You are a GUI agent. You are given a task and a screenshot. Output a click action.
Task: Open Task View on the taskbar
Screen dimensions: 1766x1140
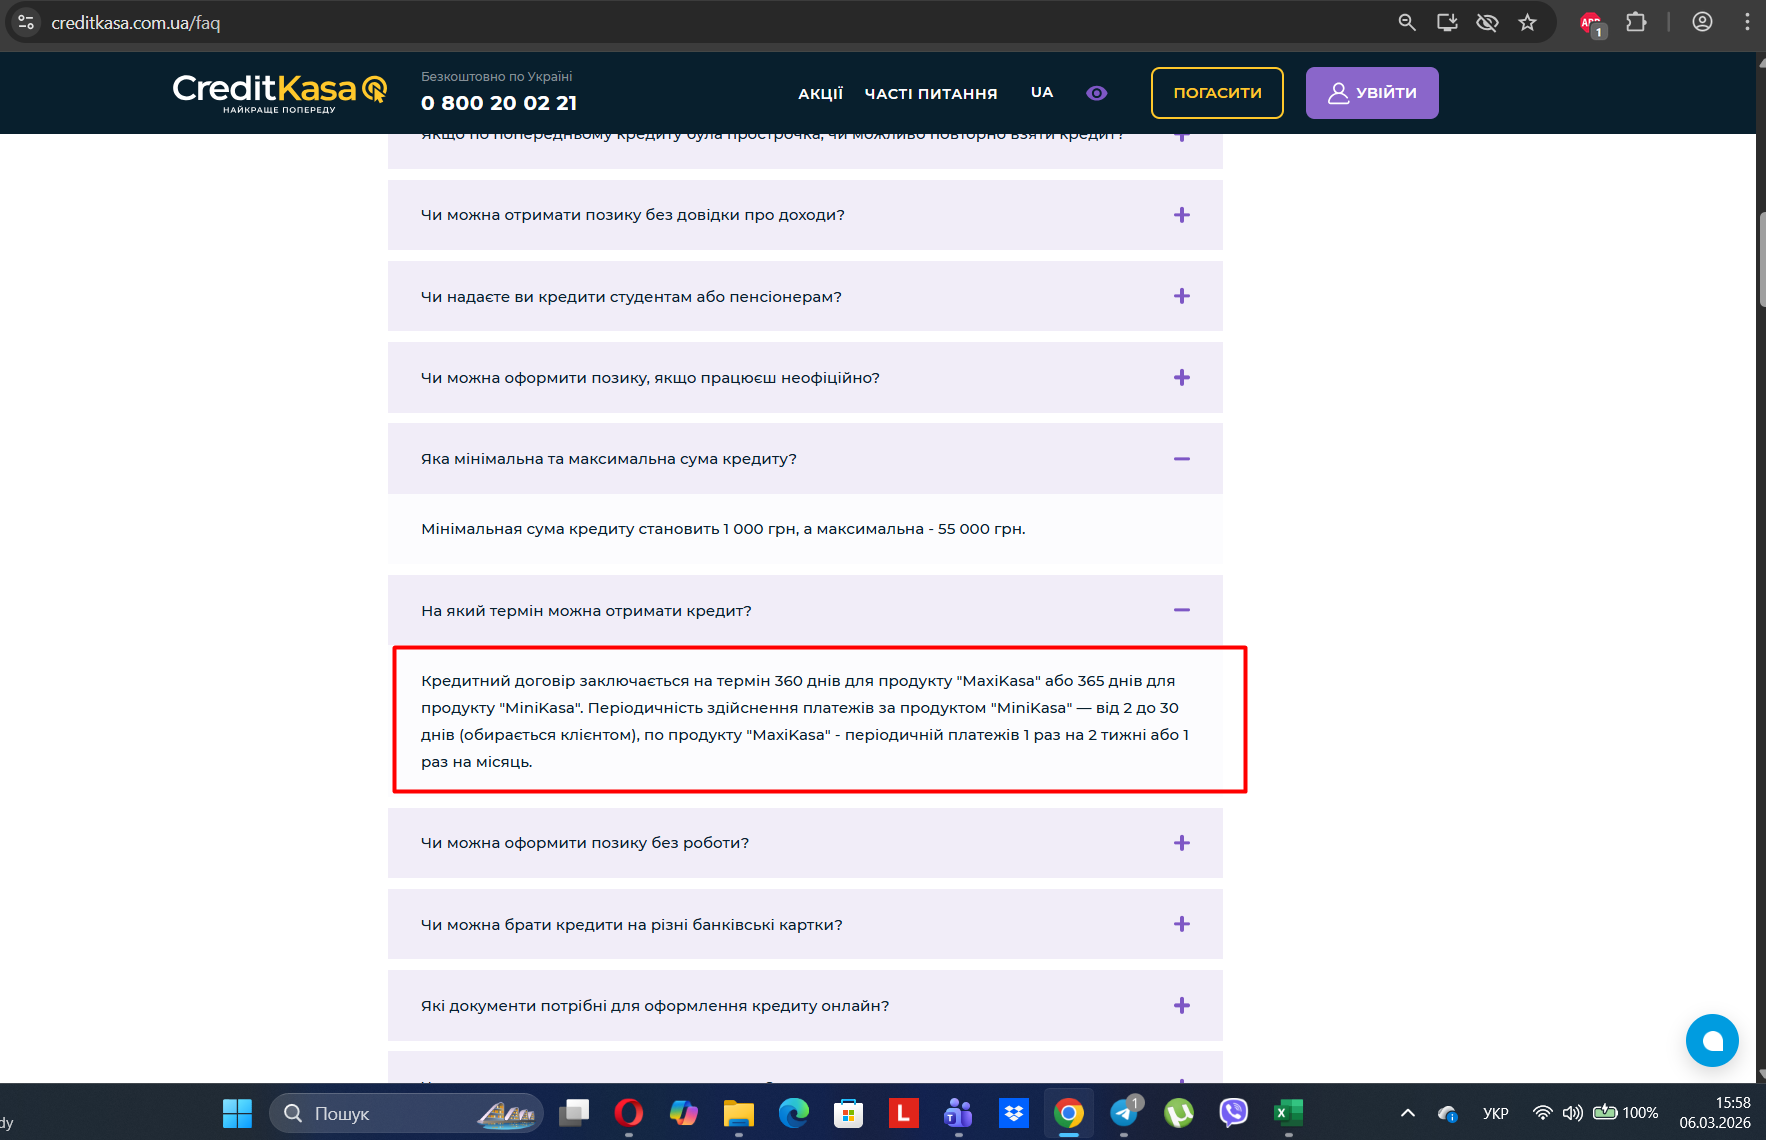tap(574, 1113)
